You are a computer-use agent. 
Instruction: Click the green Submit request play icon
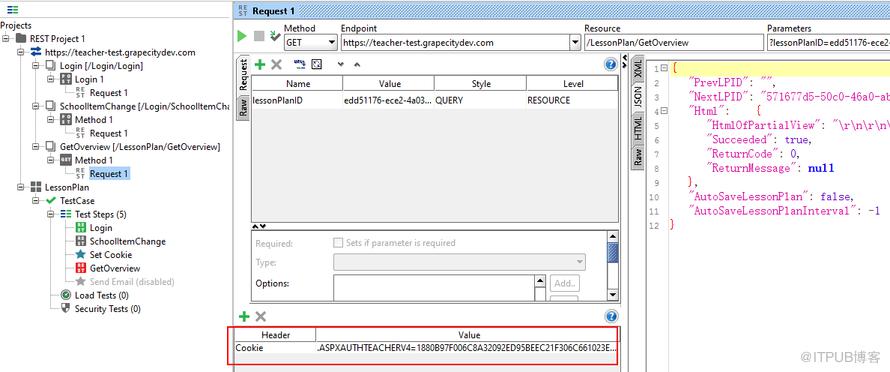click(x=242, y=36)
